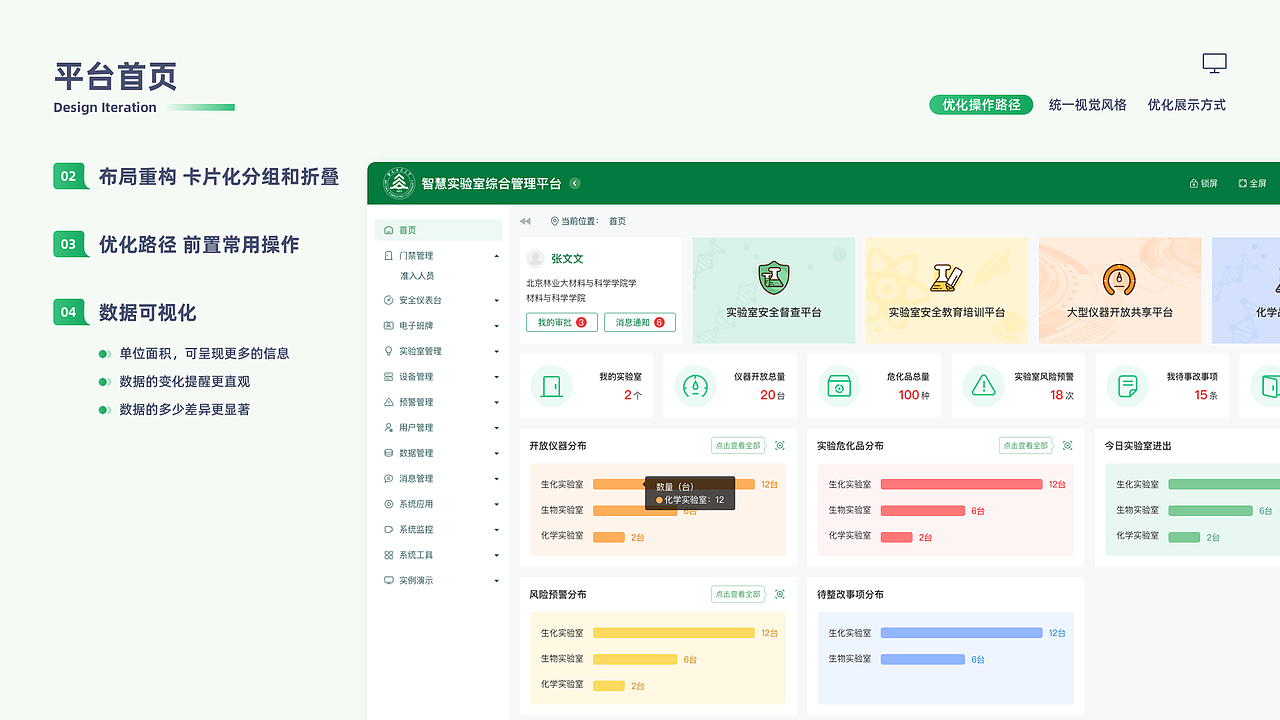
Task: Click the 首页 breadcrumb link
Action: click(617, 221)
